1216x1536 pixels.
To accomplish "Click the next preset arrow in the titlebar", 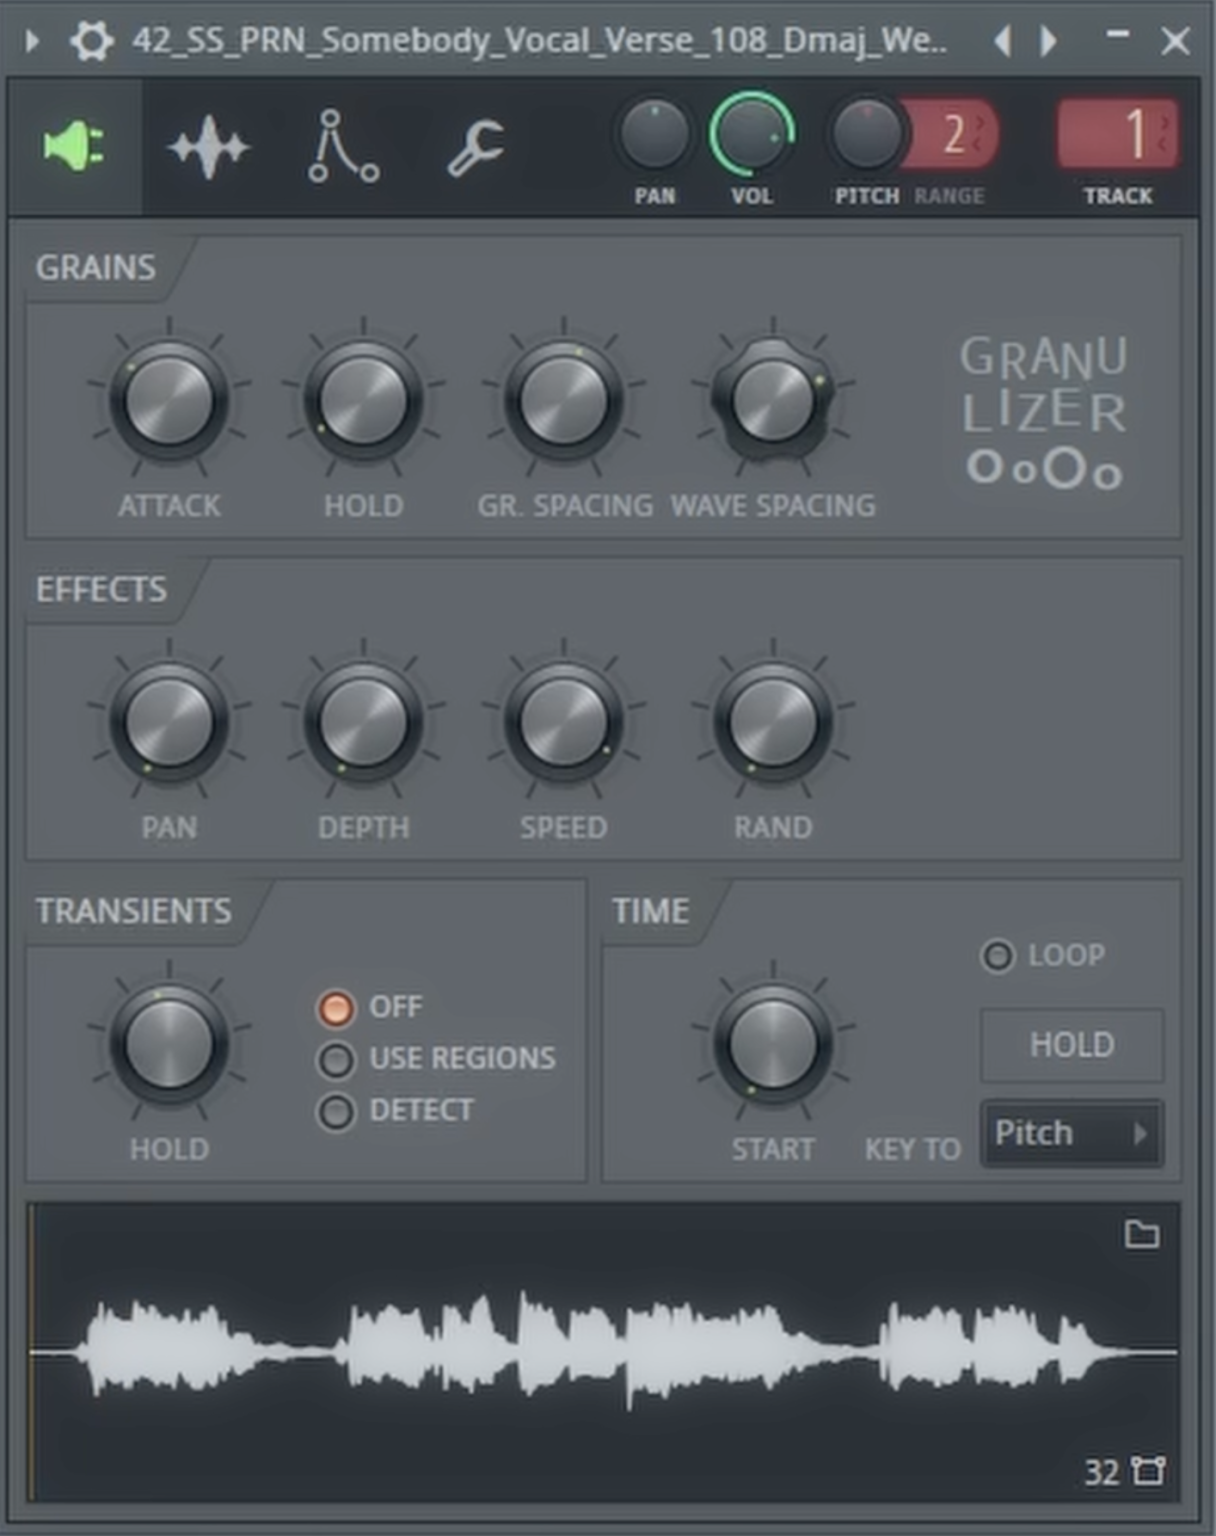I will pyautogui.click(x=1048, y=41).
